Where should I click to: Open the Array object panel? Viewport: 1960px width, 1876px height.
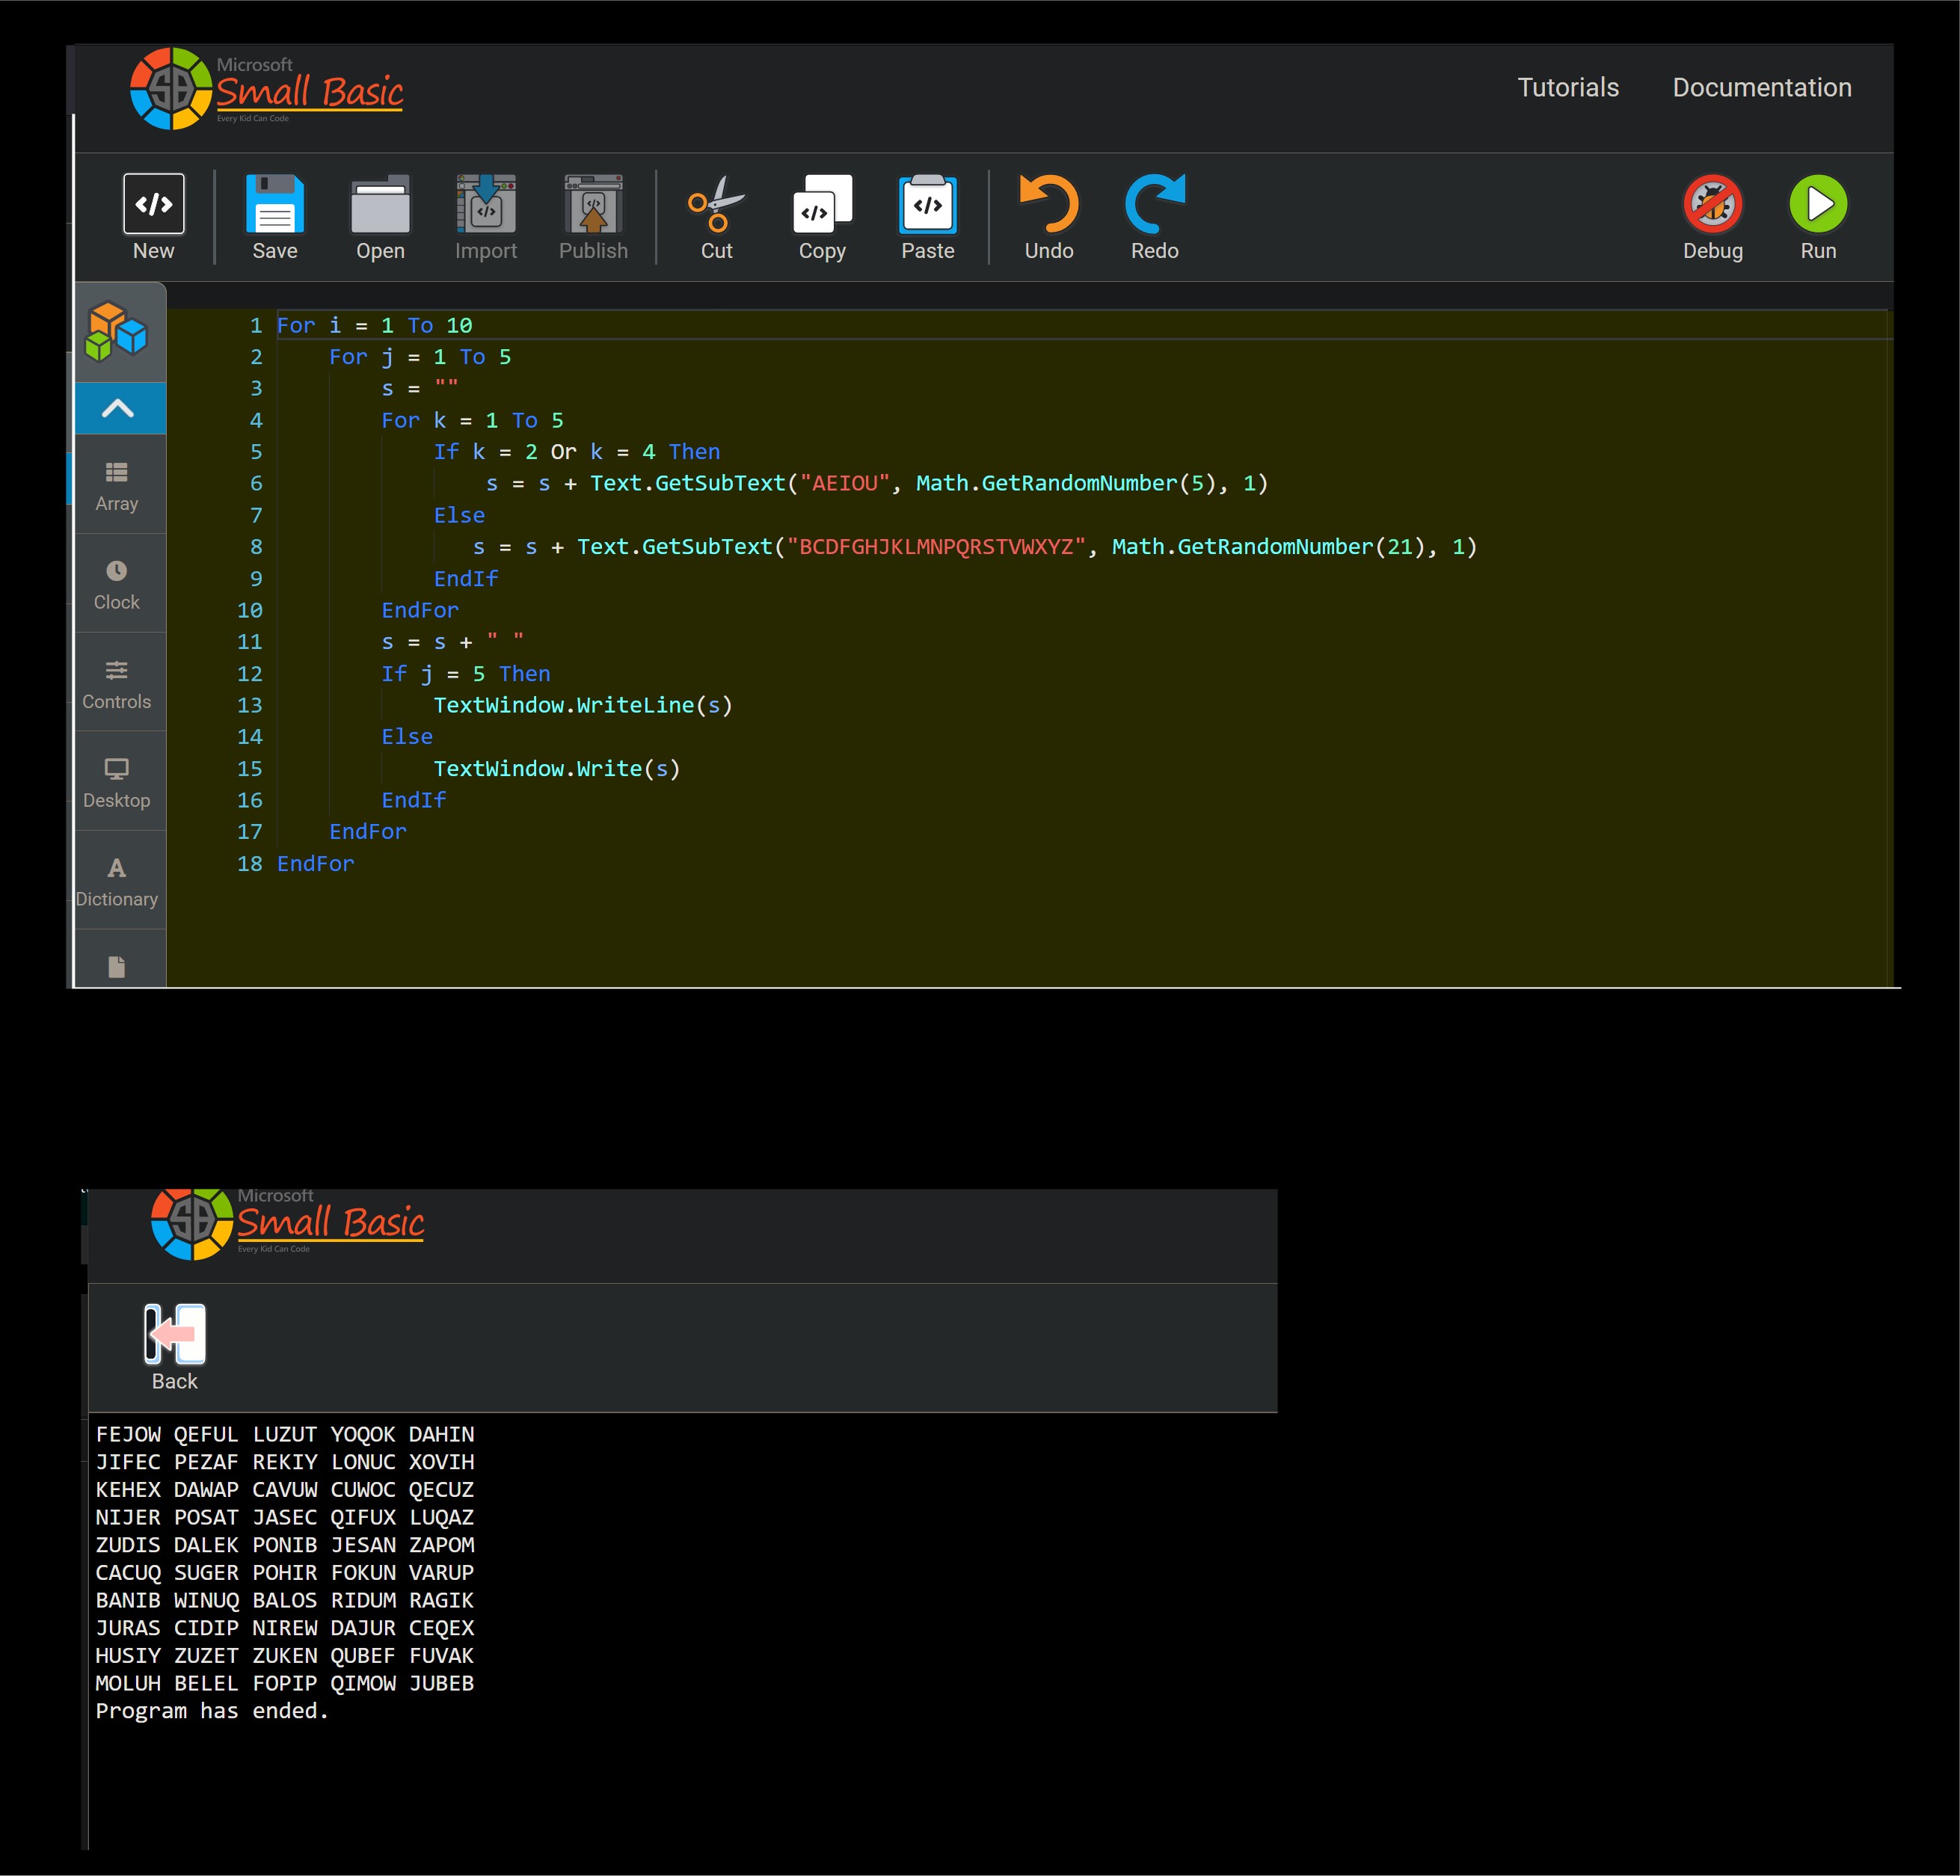[118, 485]
